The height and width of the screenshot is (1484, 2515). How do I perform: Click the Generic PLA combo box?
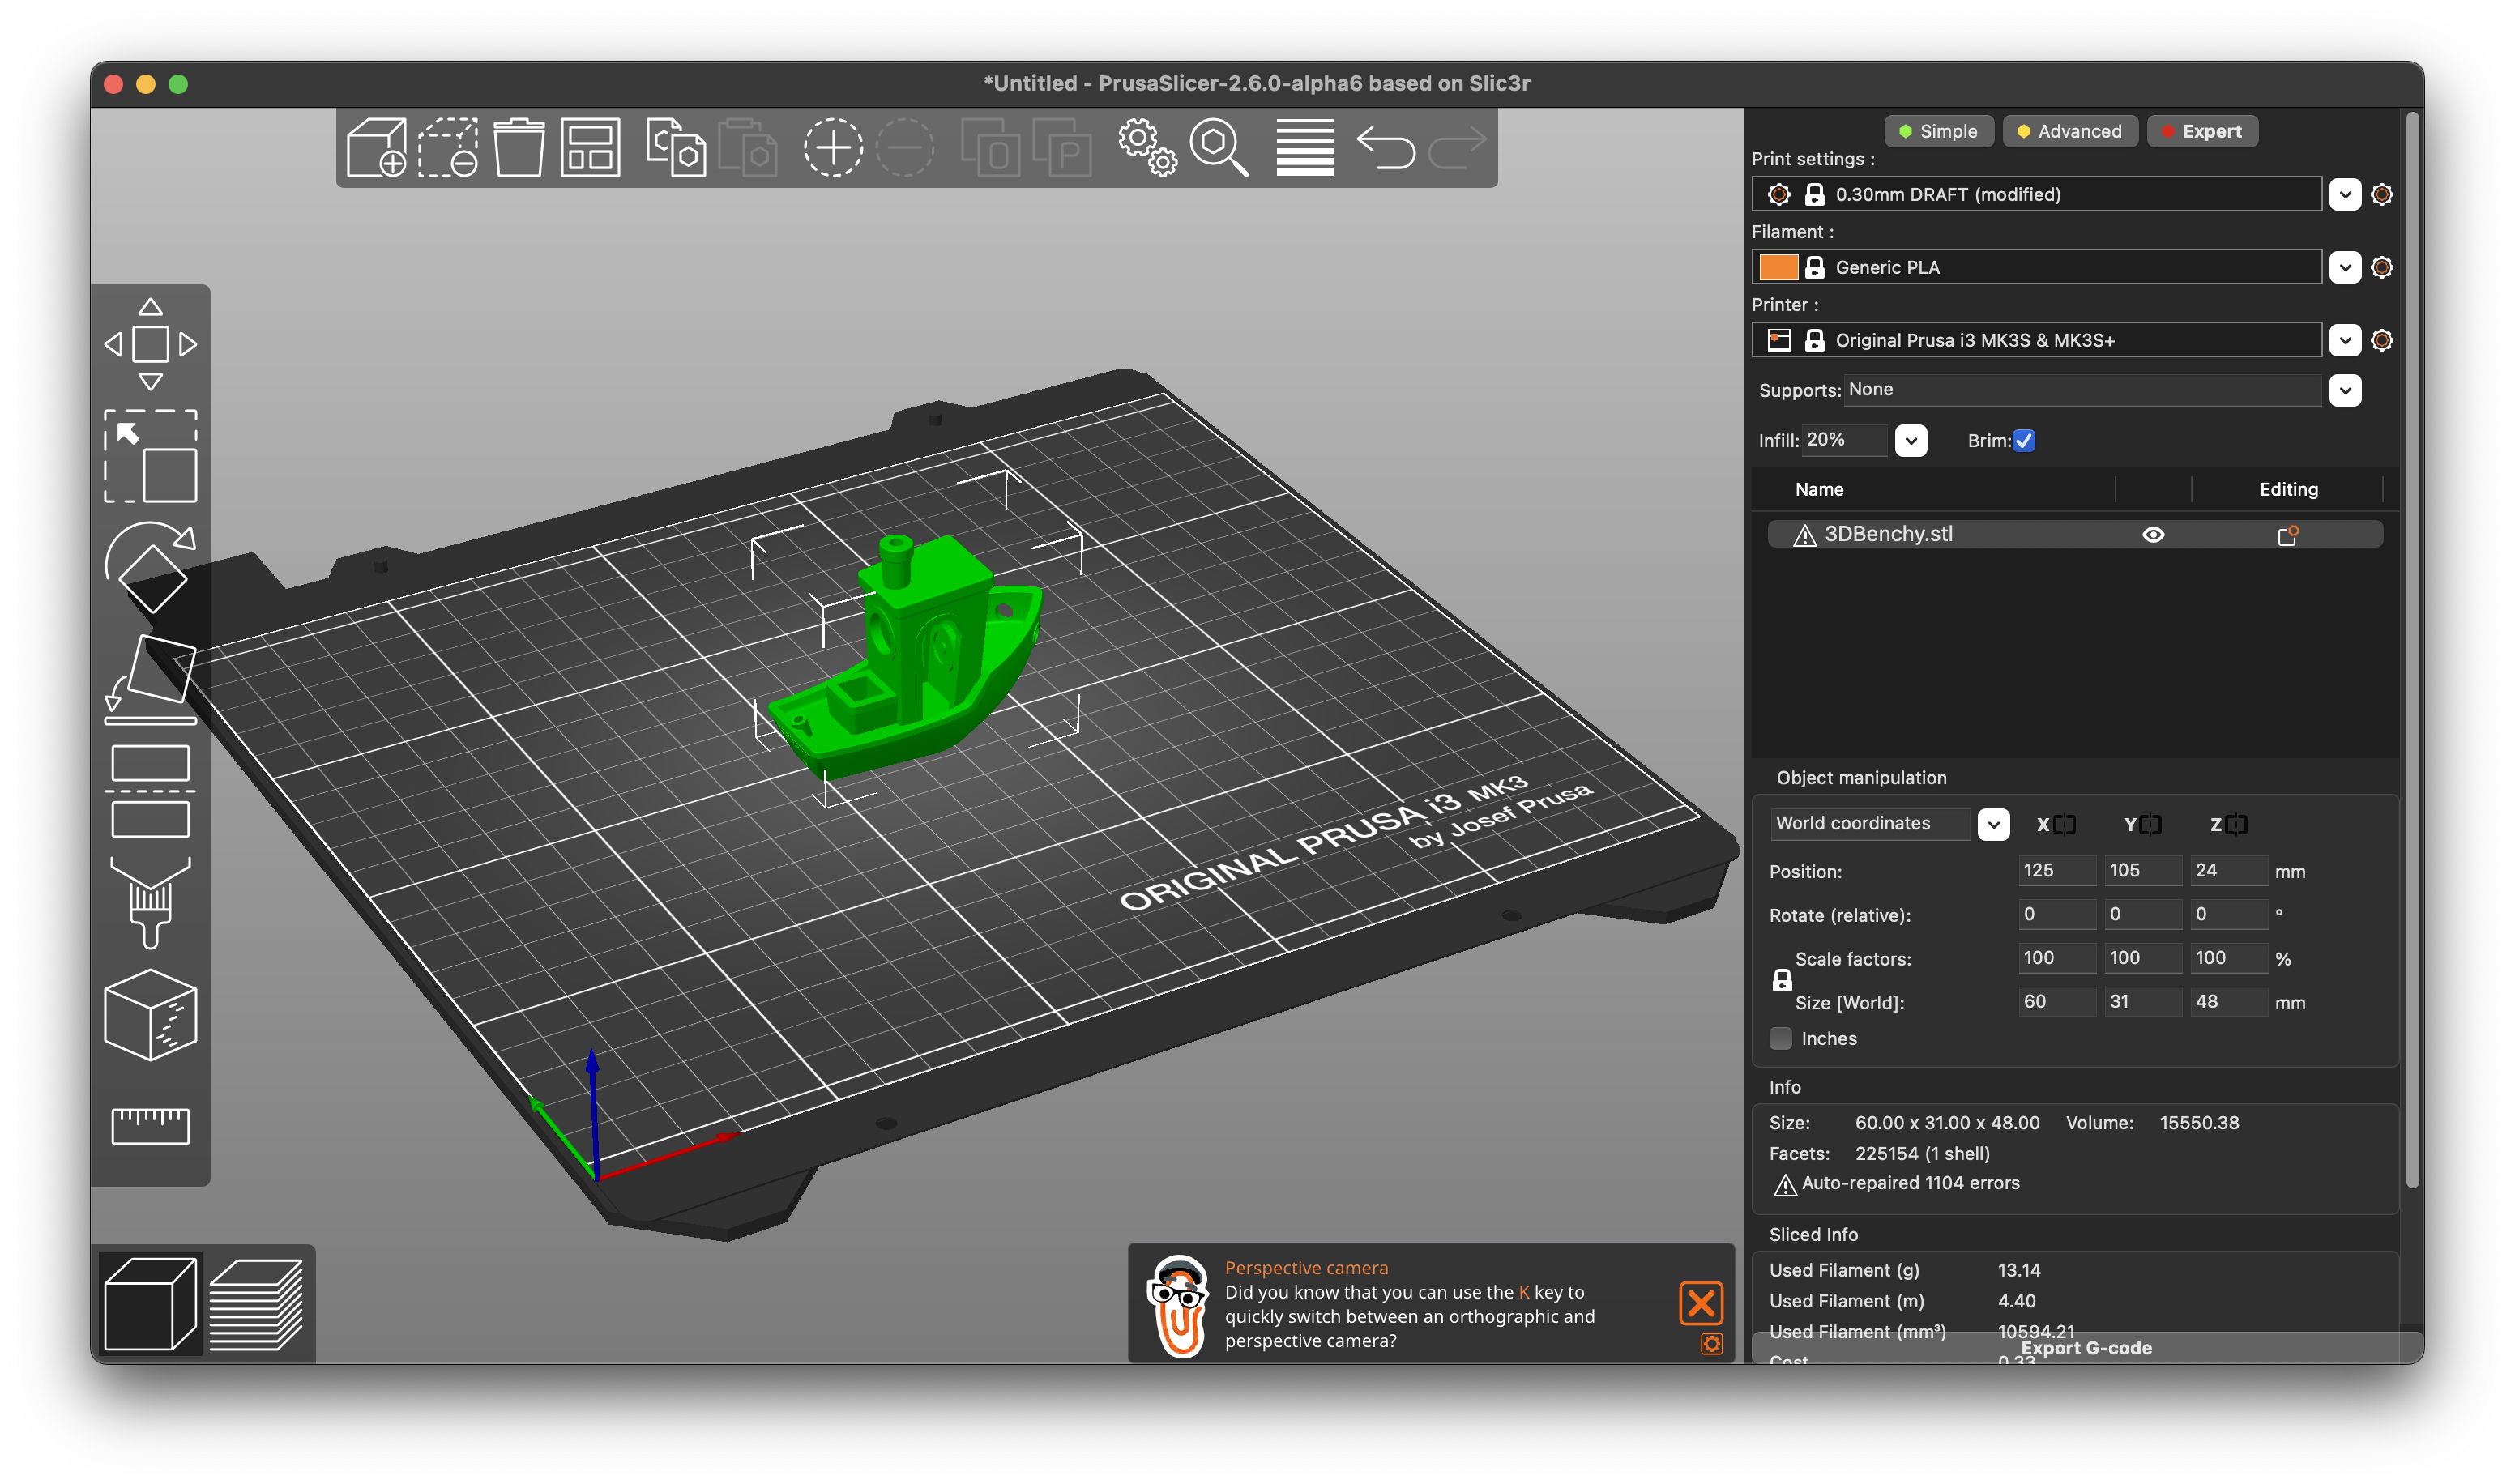point(2036,267)
